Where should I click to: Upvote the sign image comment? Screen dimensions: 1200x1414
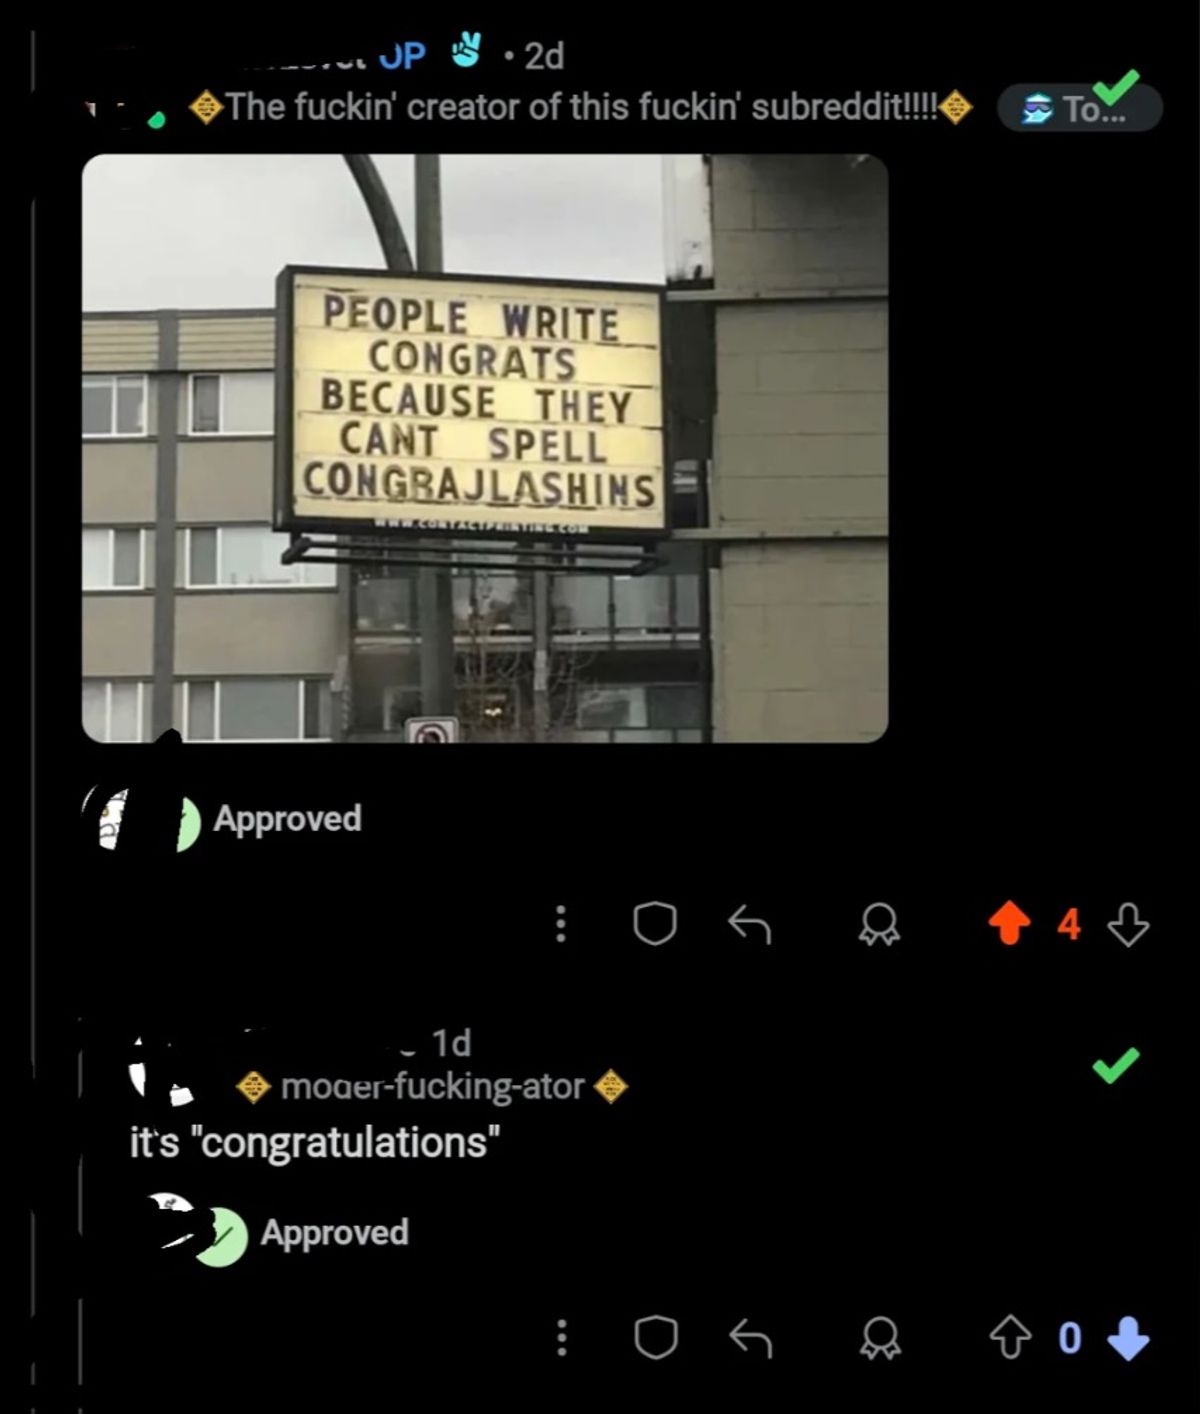(1009, 924)
